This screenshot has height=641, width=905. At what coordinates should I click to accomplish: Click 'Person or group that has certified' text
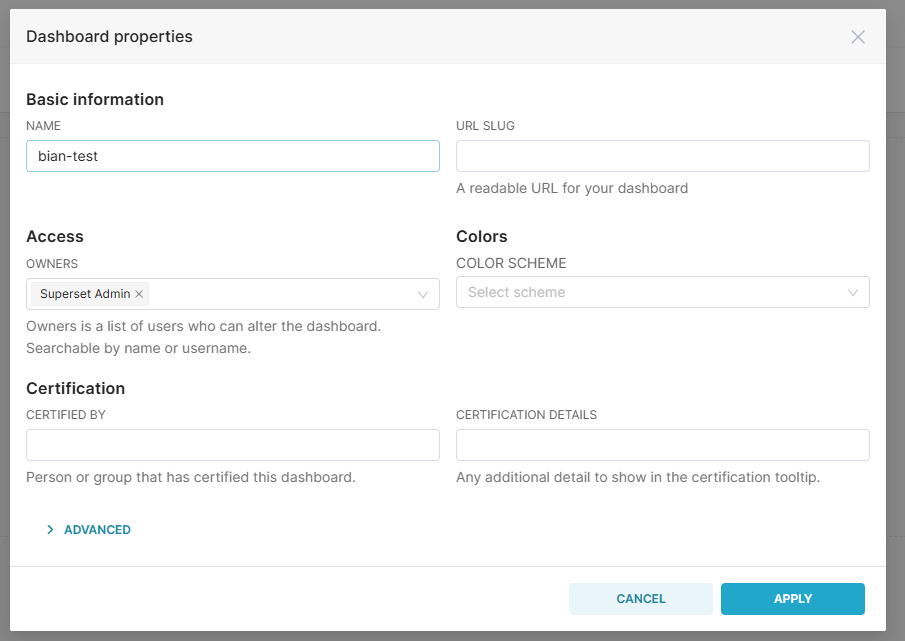click(x=191, y=478)
